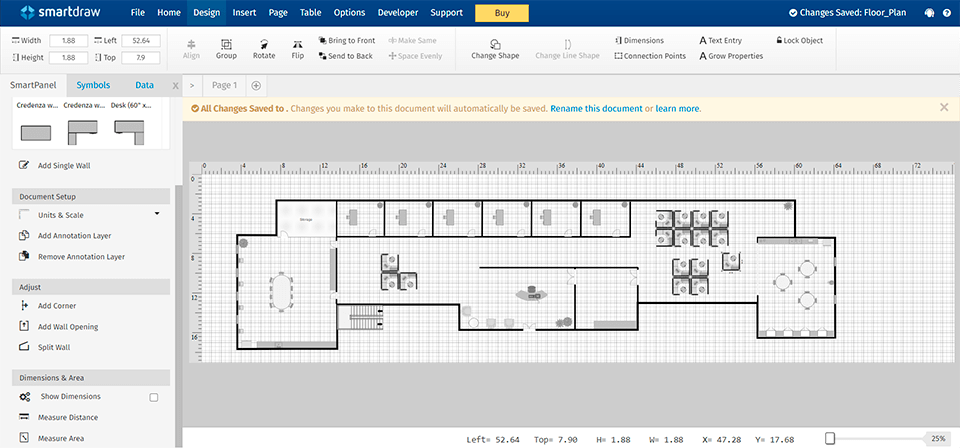Open the File menu
960x448 pixels.
pos(138,12)
